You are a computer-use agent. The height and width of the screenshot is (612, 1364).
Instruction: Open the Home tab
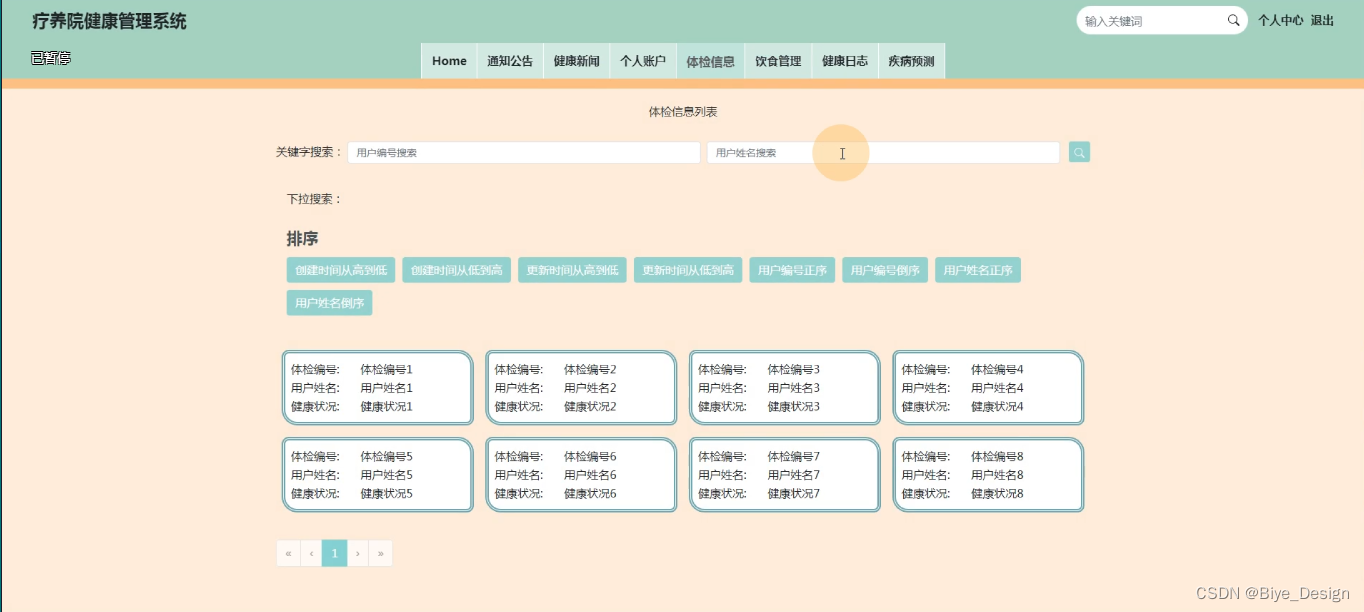click(x=449, y=61)
